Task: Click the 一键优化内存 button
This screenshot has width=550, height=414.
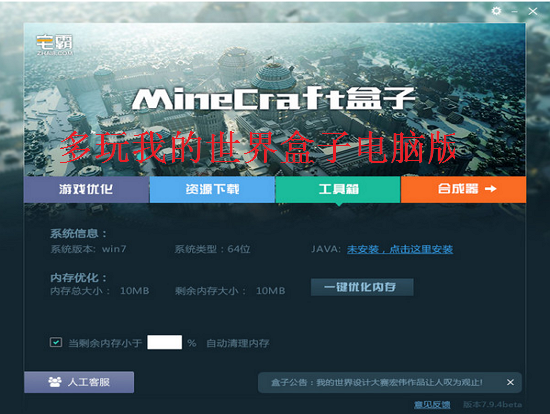Action: (x=362, y=287)
